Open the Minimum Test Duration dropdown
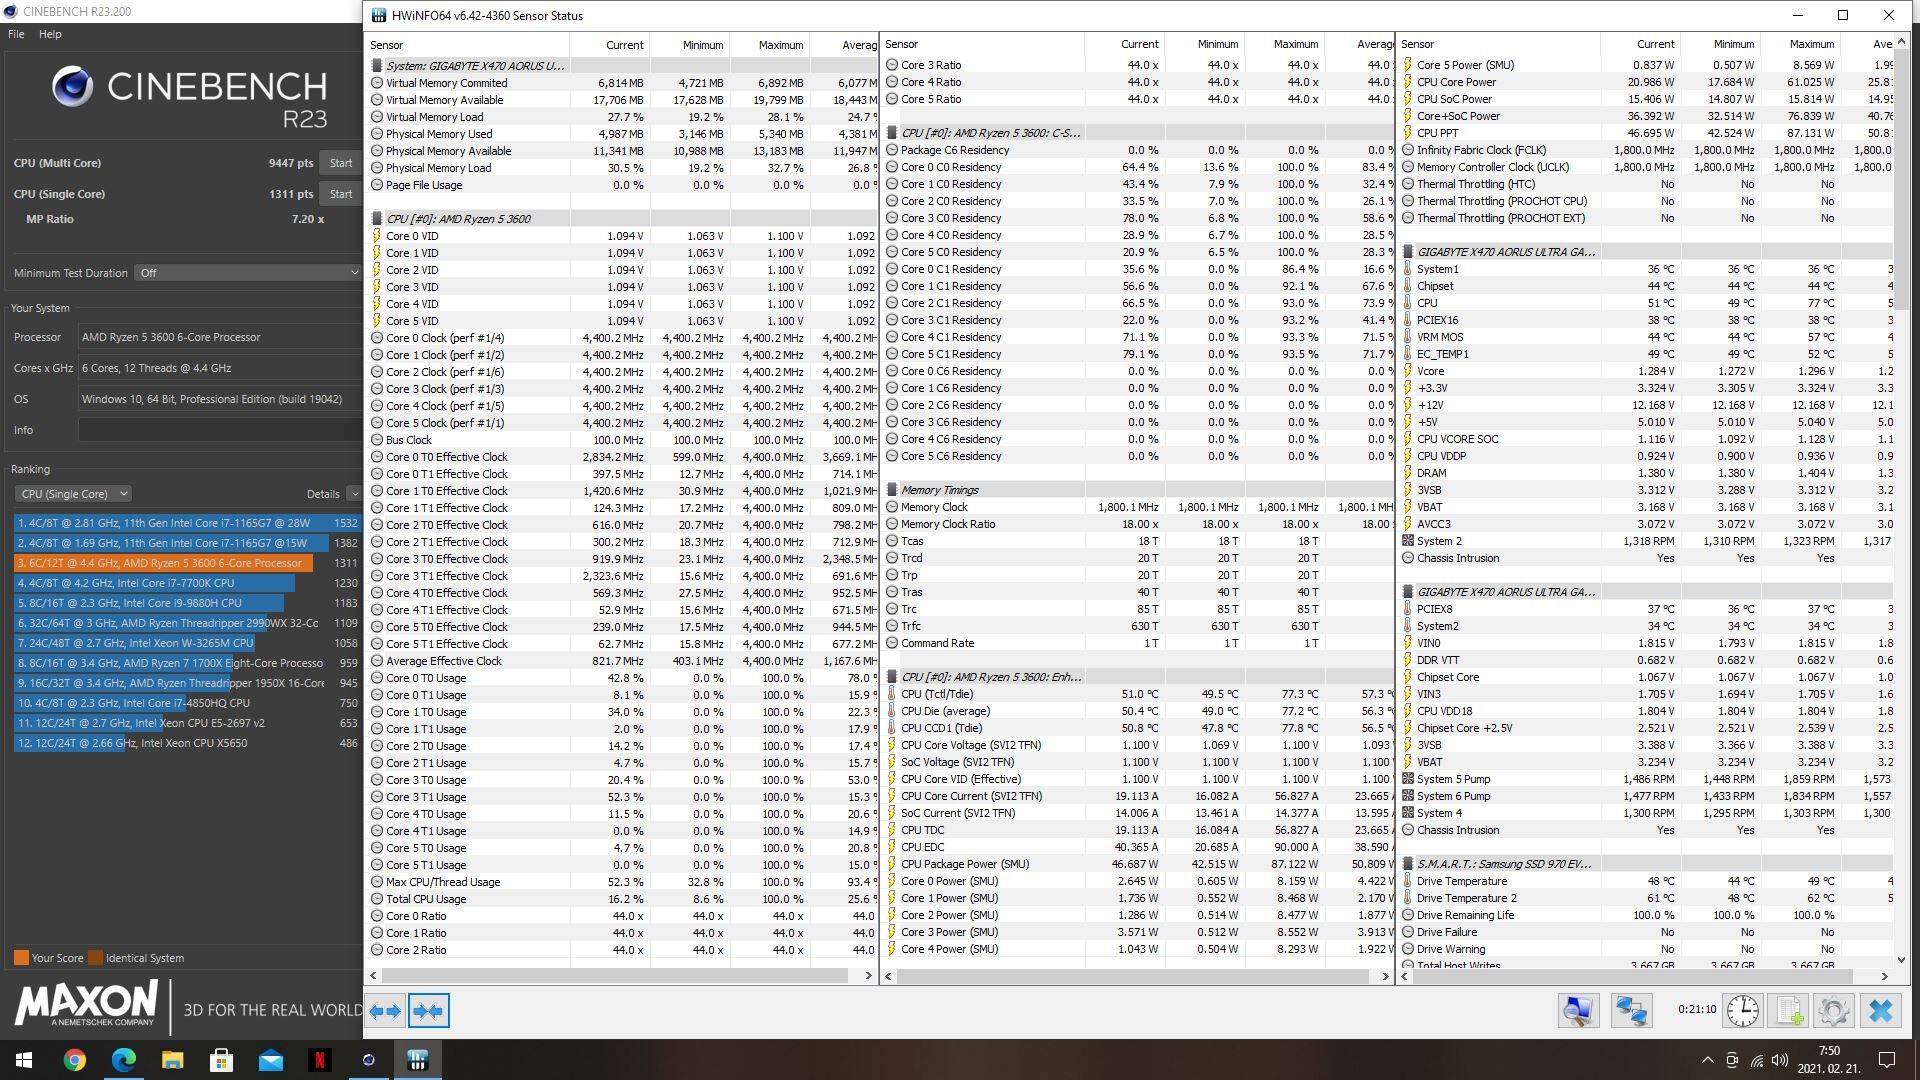Screen dimensions: 1920x1080 (247, 273)
